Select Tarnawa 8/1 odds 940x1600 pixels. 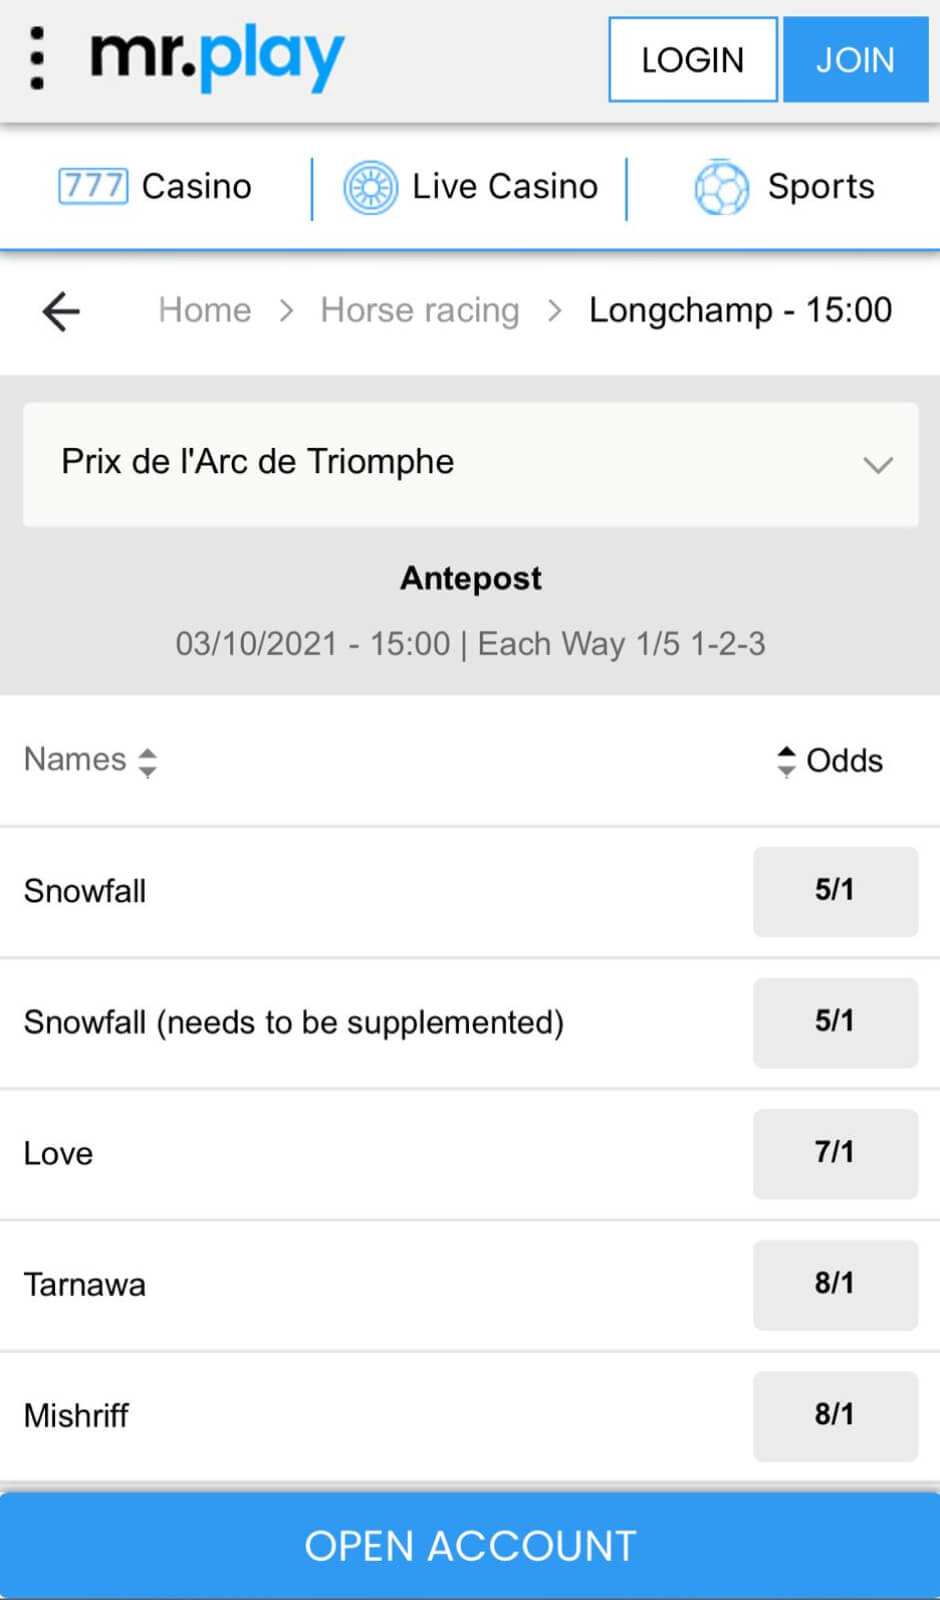[834, 1284]
